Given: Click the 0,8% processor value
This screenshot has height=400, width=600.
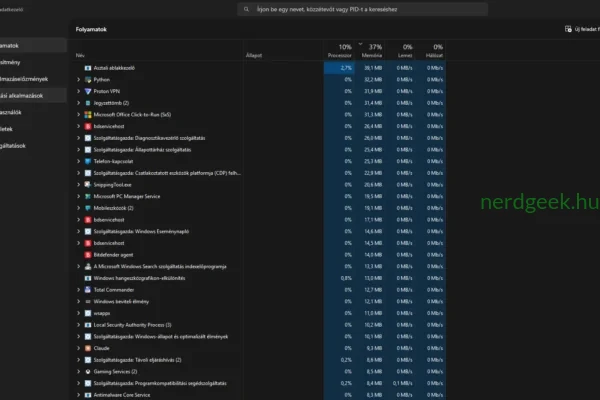Looking at the screenshot, I should coord(346,278).
